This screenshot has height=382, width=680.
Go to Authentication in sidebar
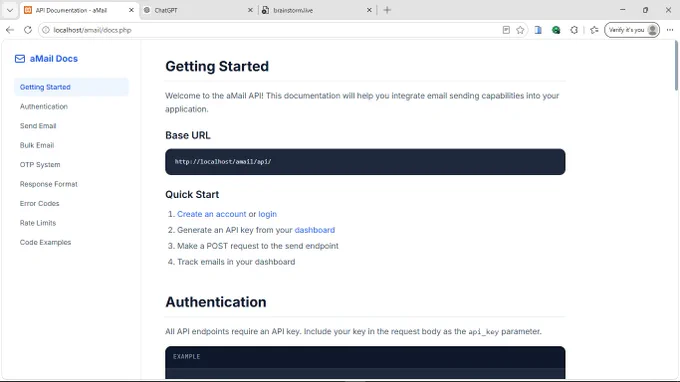pyautogui.click(x=44, y=107)
